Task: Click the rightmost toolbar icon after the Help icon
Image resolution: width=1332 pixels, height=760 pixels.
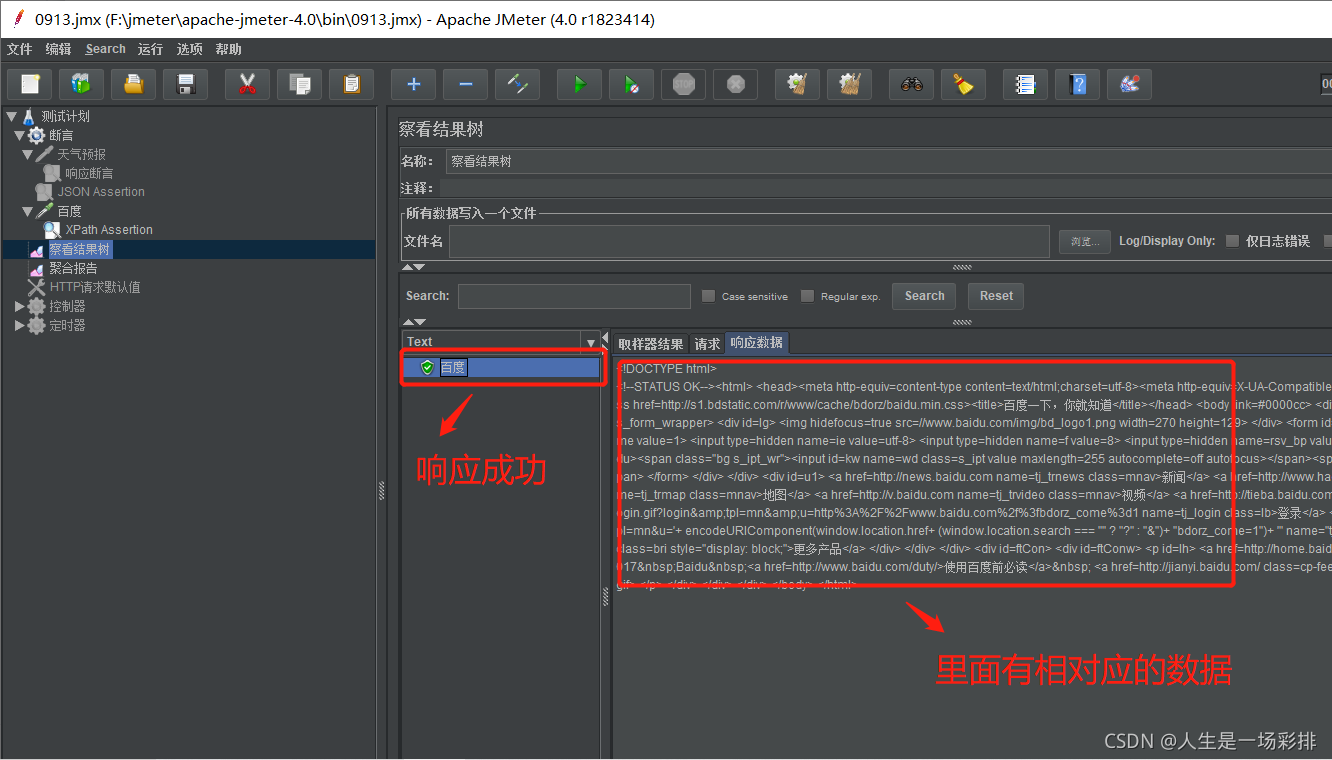Action: [x=1129, y=84]
